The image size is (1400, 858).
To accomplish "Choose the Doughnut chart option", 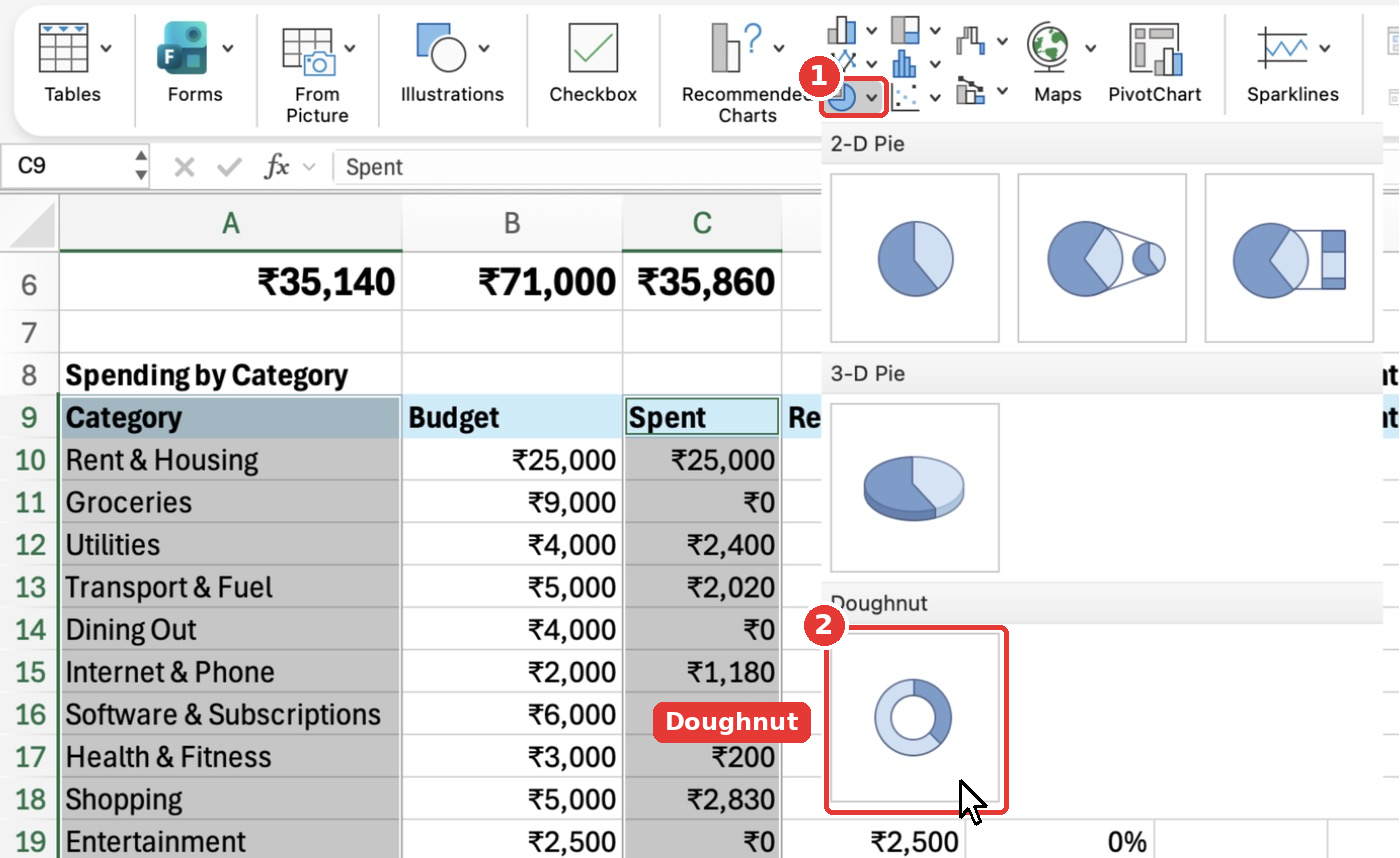I will click(x=915, y=718).
